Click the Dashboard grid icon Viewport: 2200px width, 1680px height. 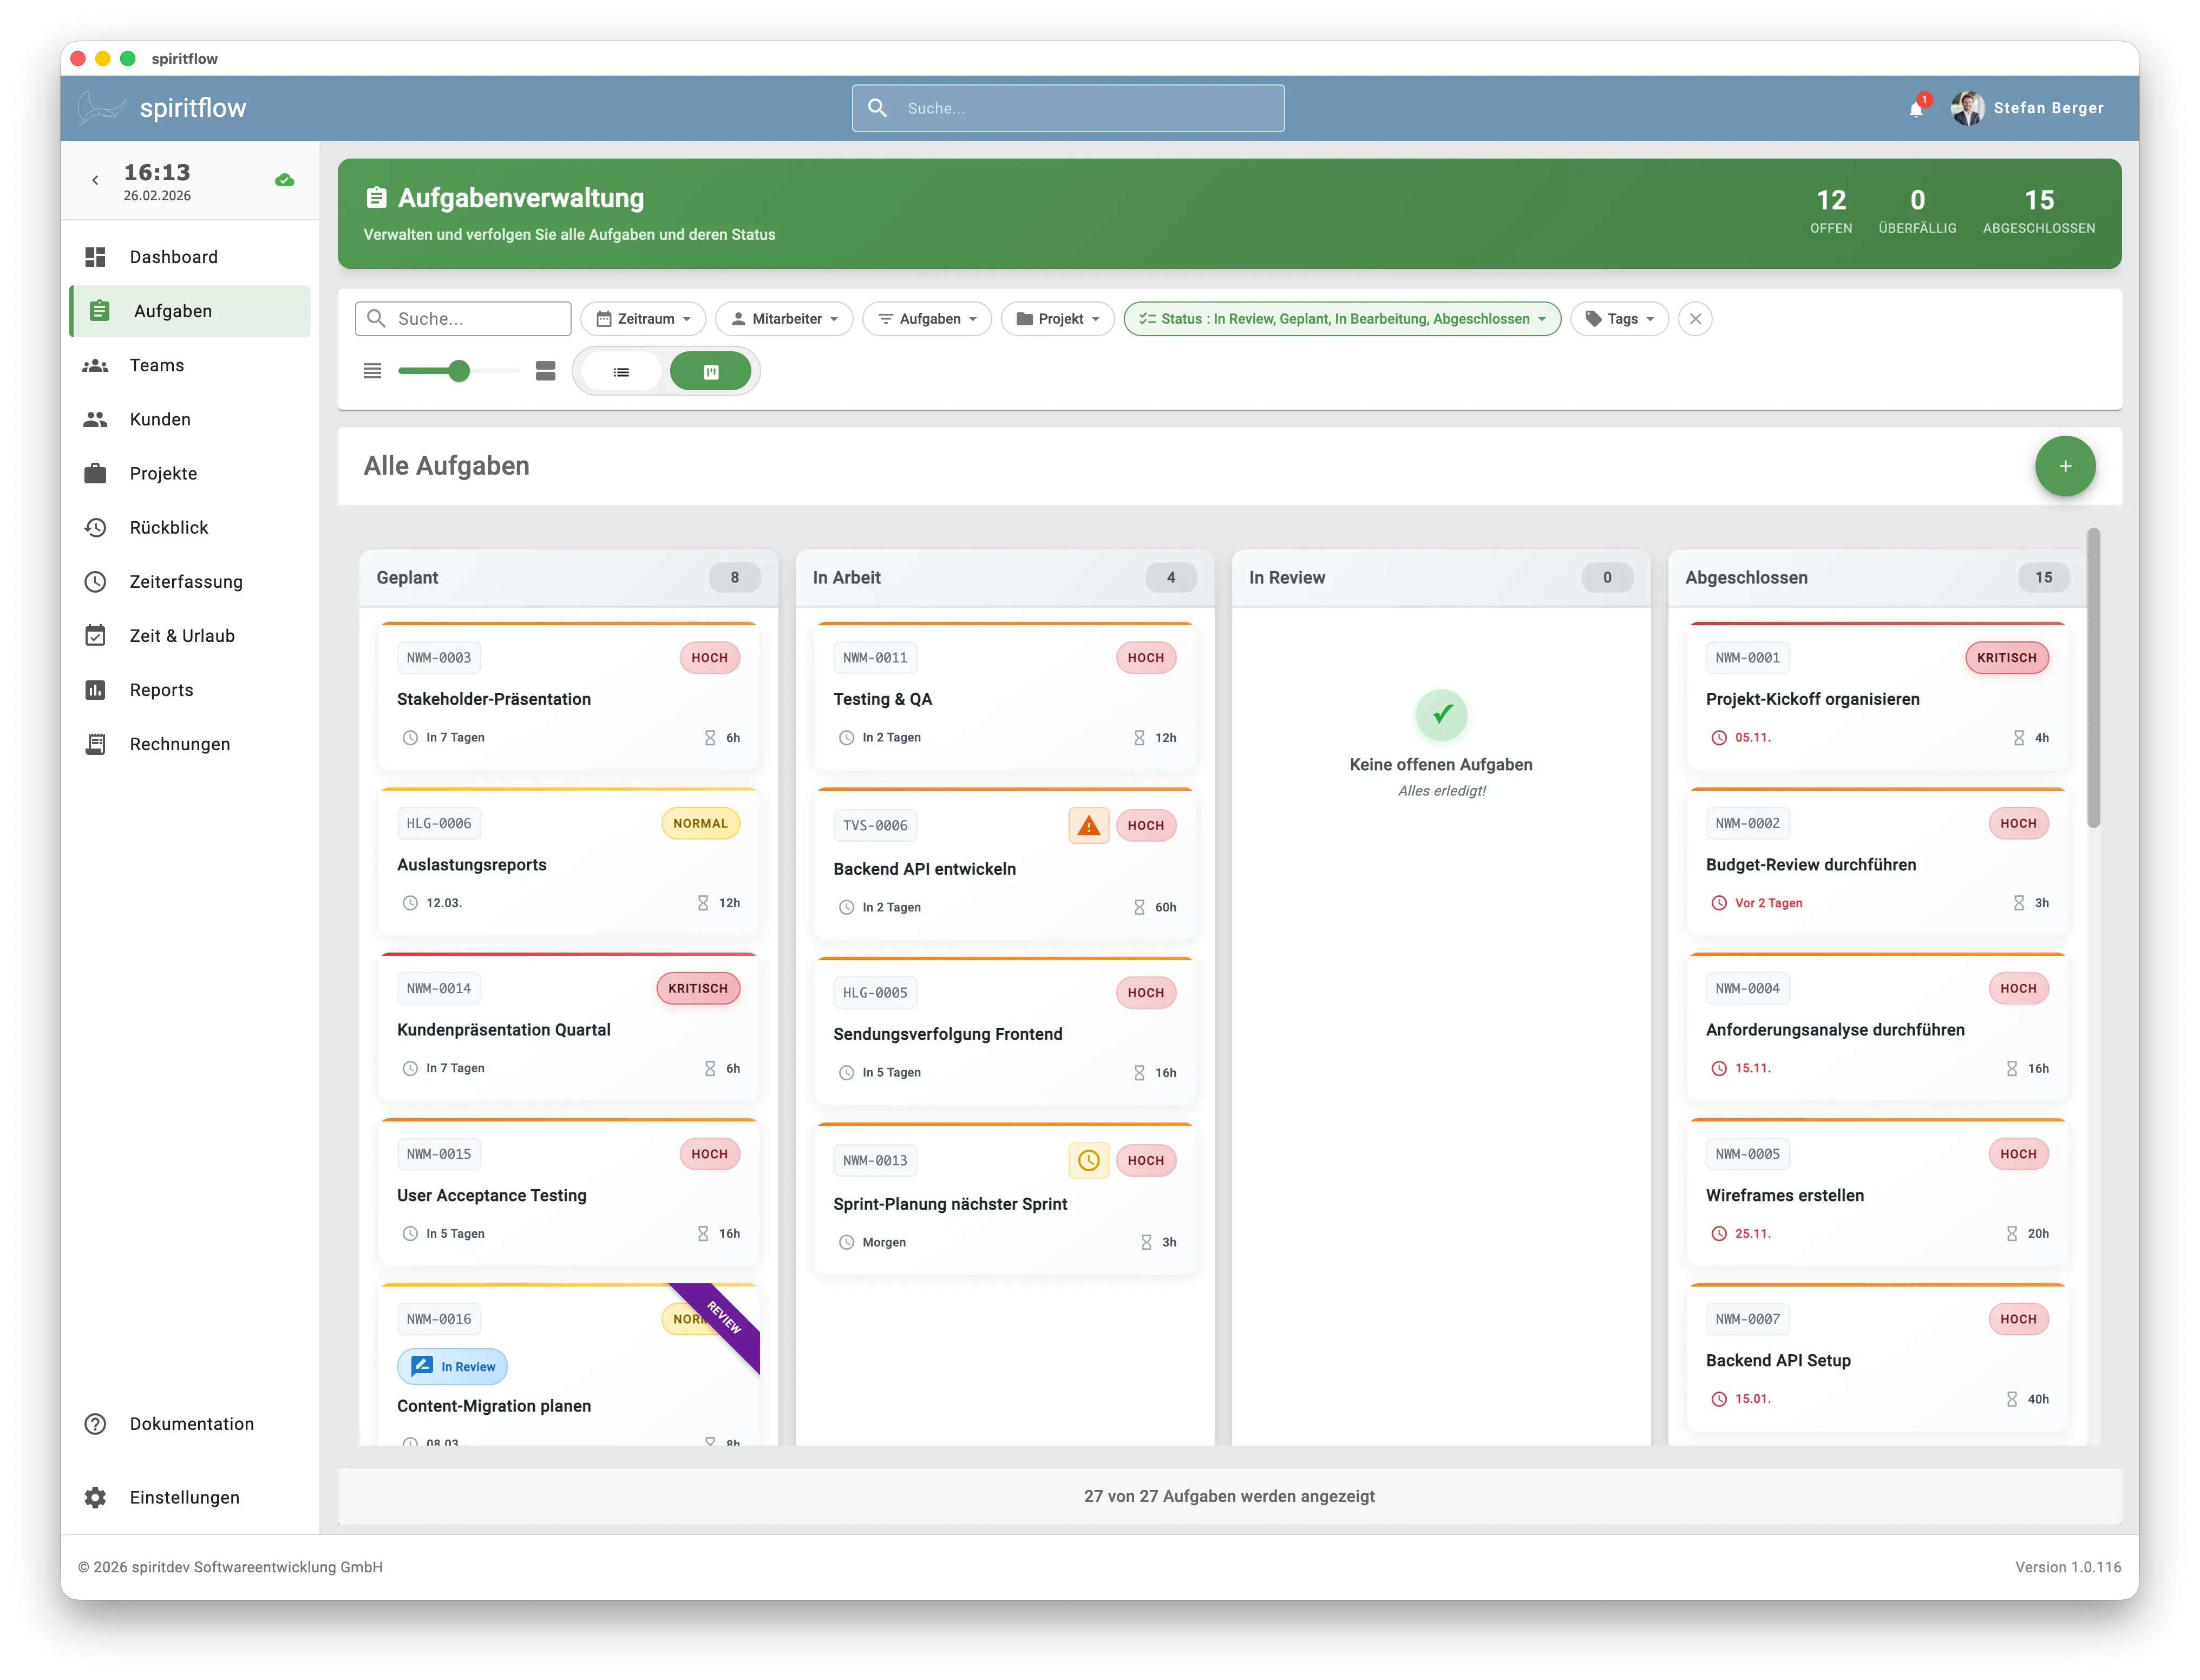tap(95, 257)
